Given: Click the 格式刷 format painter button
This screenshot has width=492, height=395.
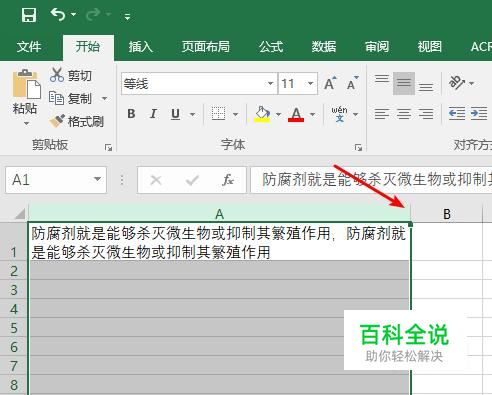Looking at the screenshot, I should tap(77, 121).
